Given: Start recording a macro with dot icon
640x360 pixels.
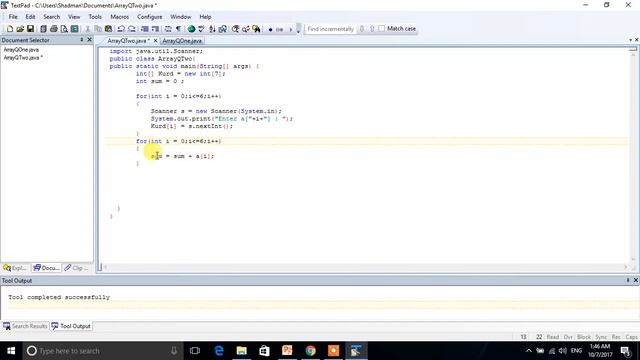Looking at the screenshot, I should (270, 29).
